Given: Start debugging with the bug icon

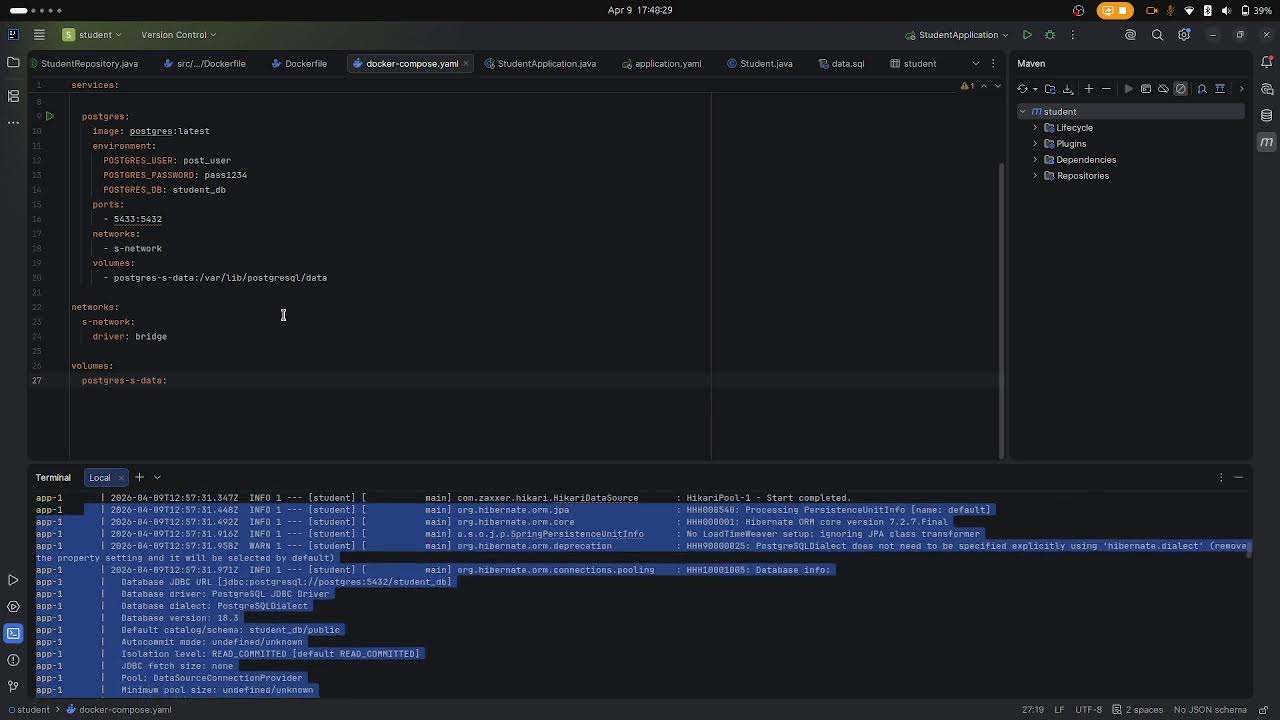Looking at the screenshot, I should point(1050,35).
